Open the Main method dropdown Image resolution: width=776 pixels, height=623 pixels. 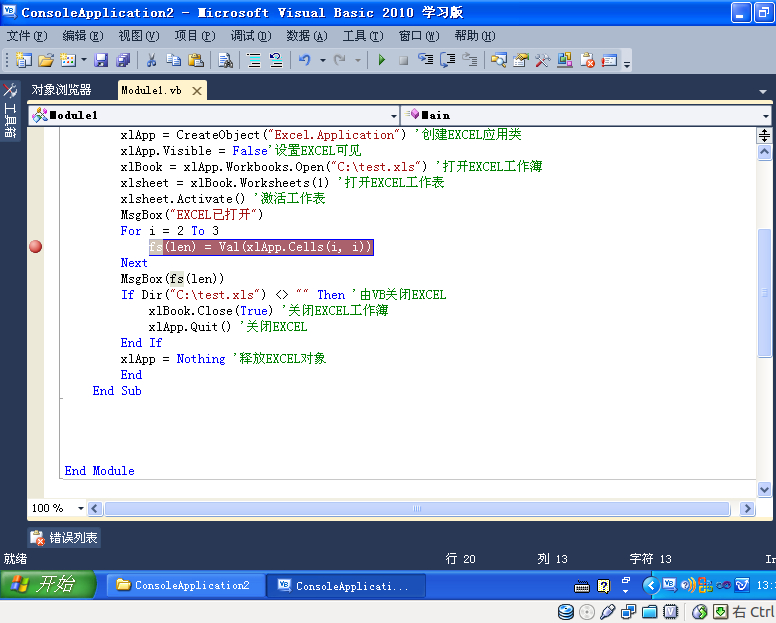[764, 115]
